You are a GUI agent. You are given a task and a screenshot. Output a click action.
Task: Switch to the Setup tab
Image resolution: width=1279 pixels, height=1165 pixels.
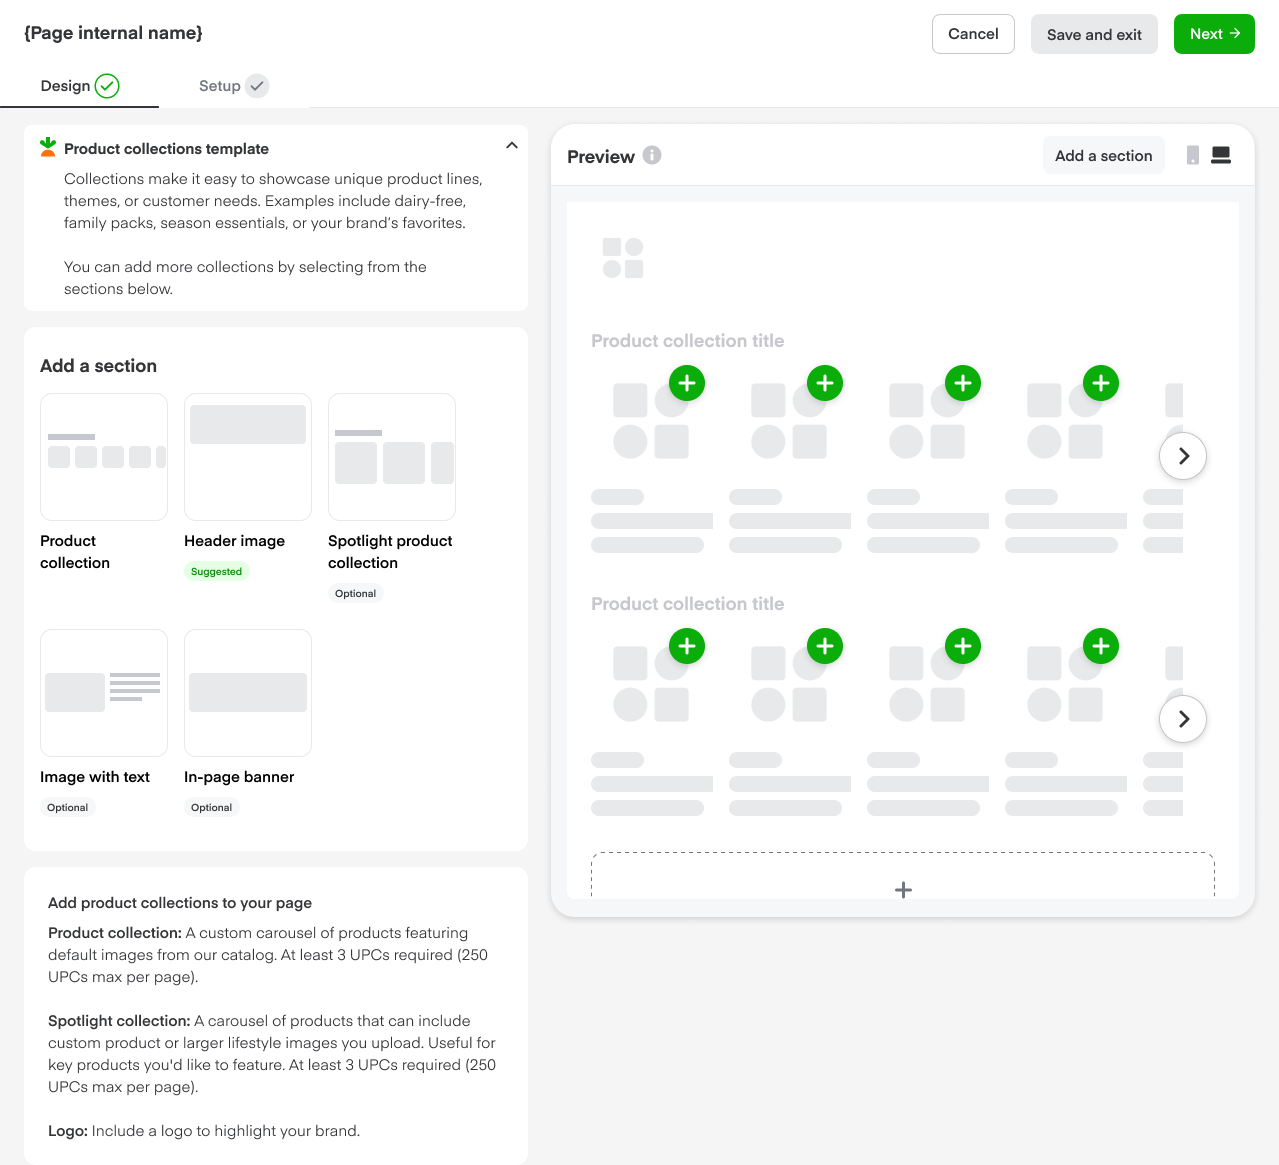[232, 86]
